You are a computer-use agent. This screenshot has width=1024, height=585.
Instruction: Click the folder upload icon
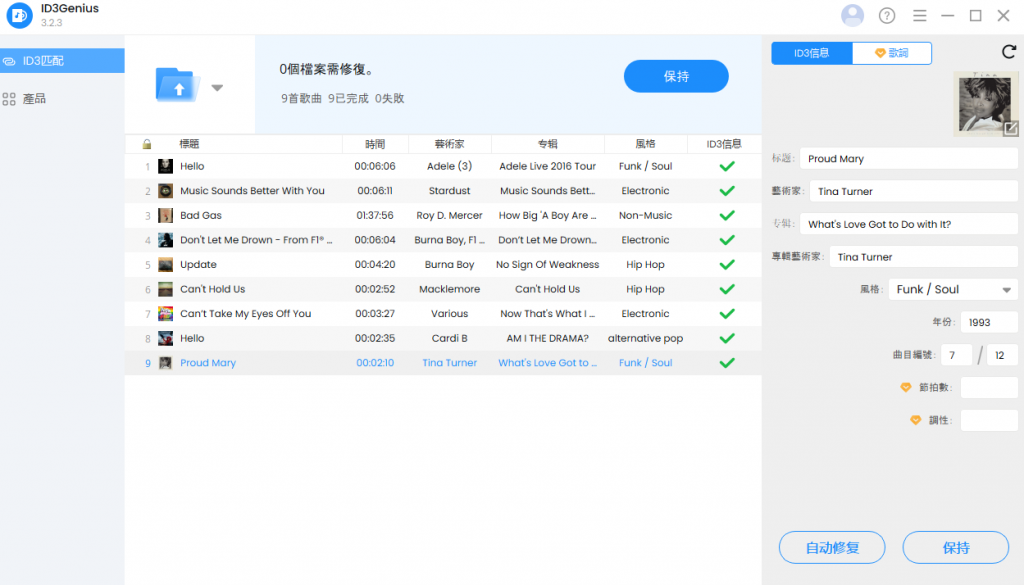click(178, 85)
